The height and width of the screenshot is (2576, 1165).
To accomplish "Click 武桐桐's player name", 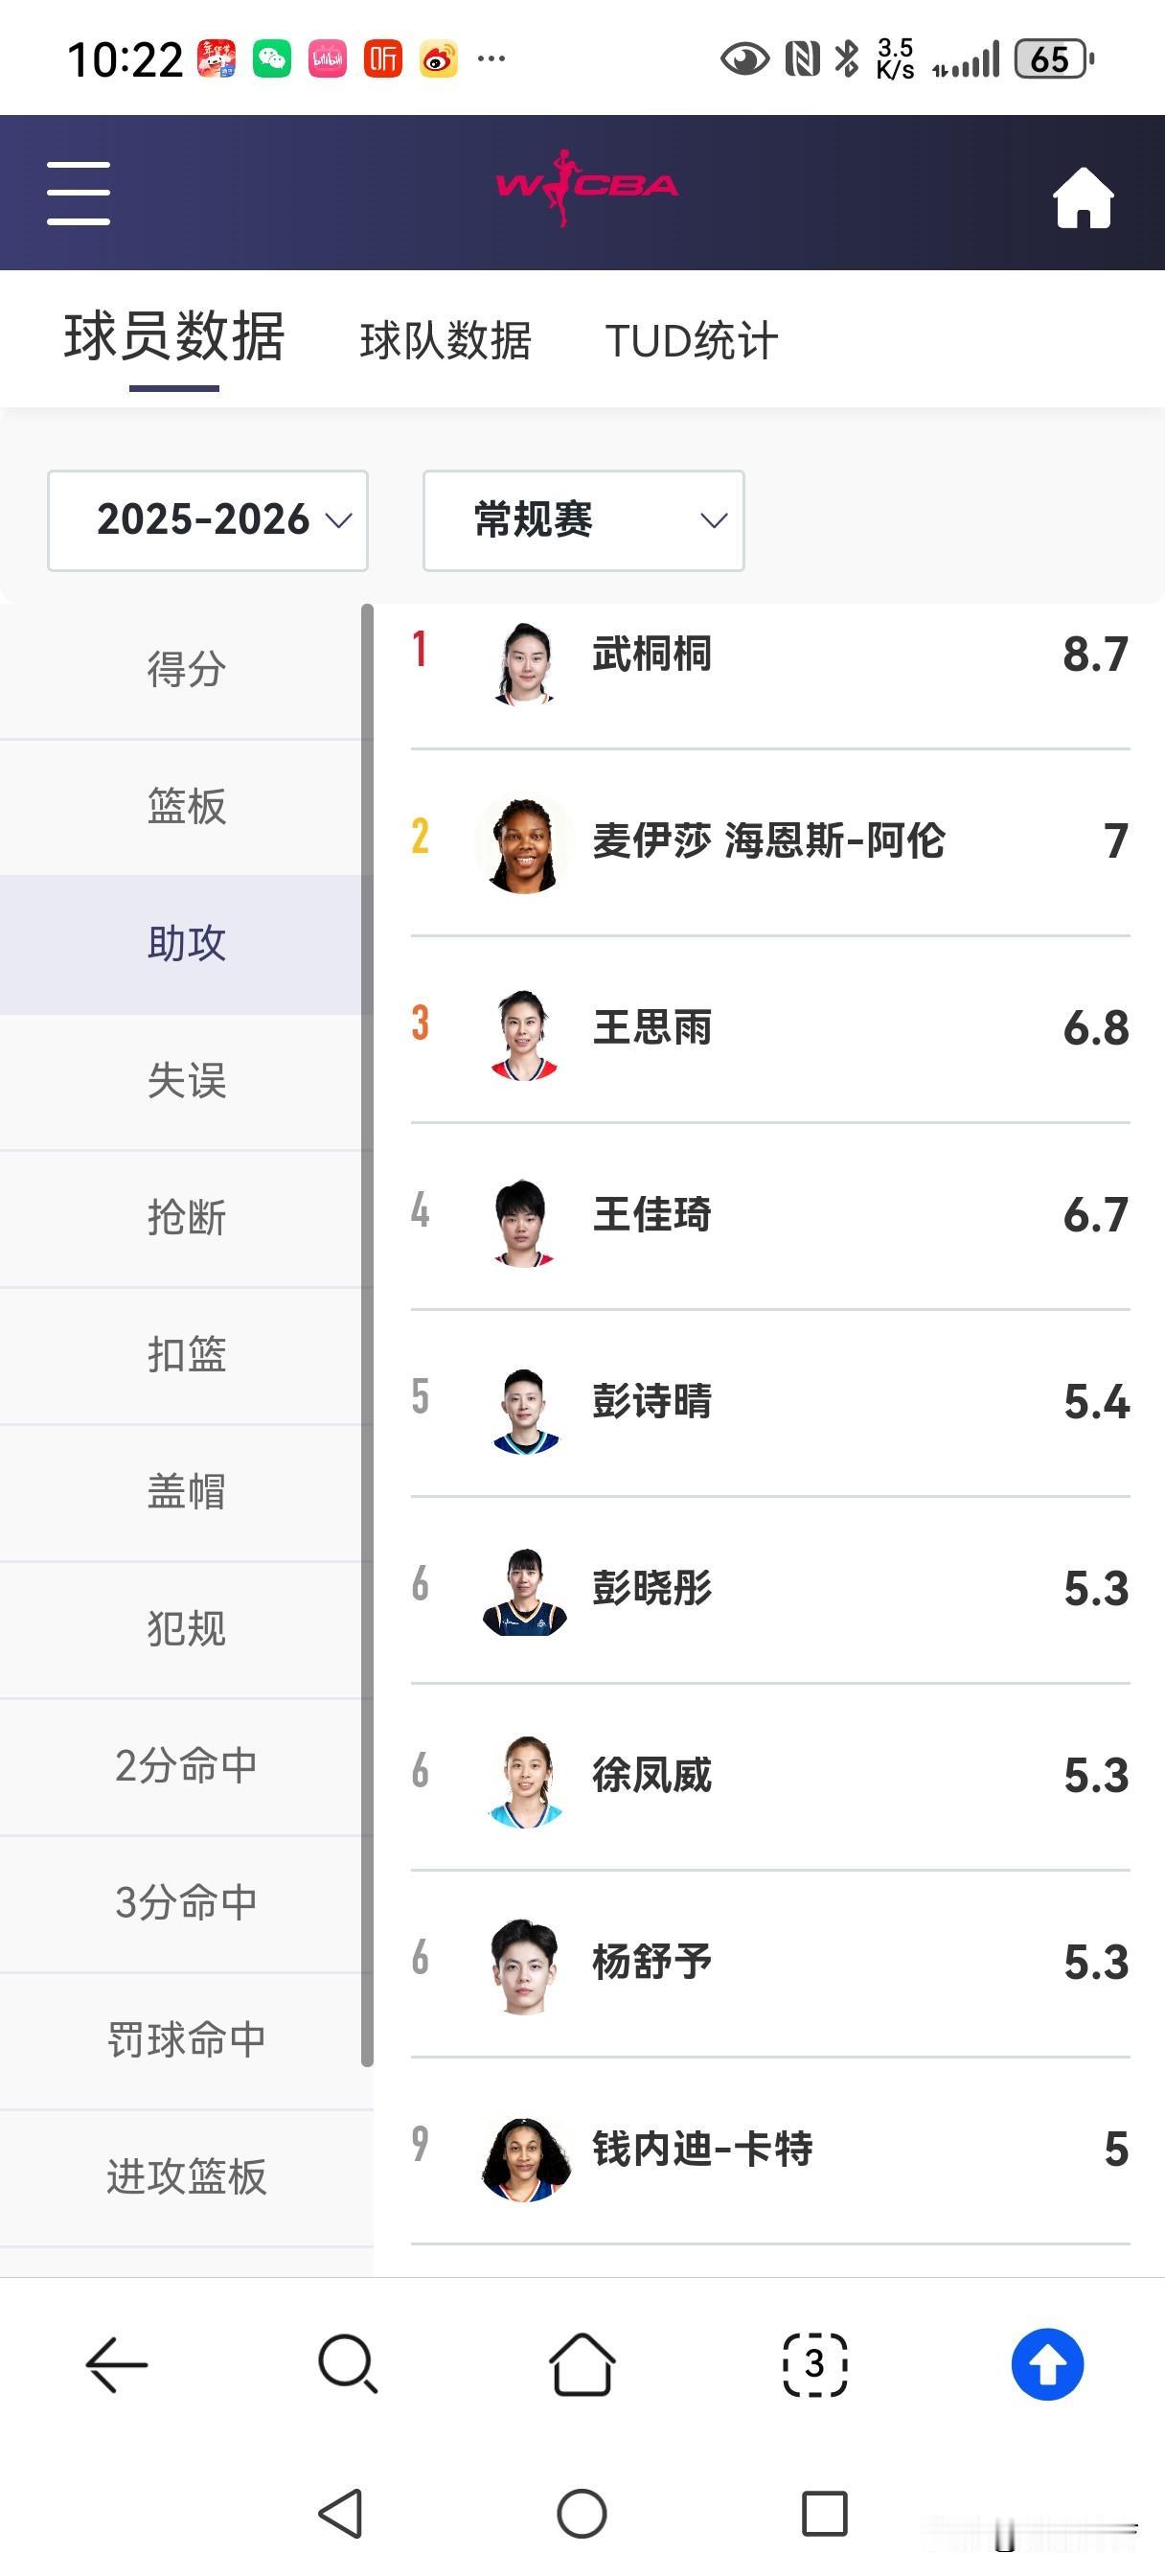I will [x=650, y=655].
